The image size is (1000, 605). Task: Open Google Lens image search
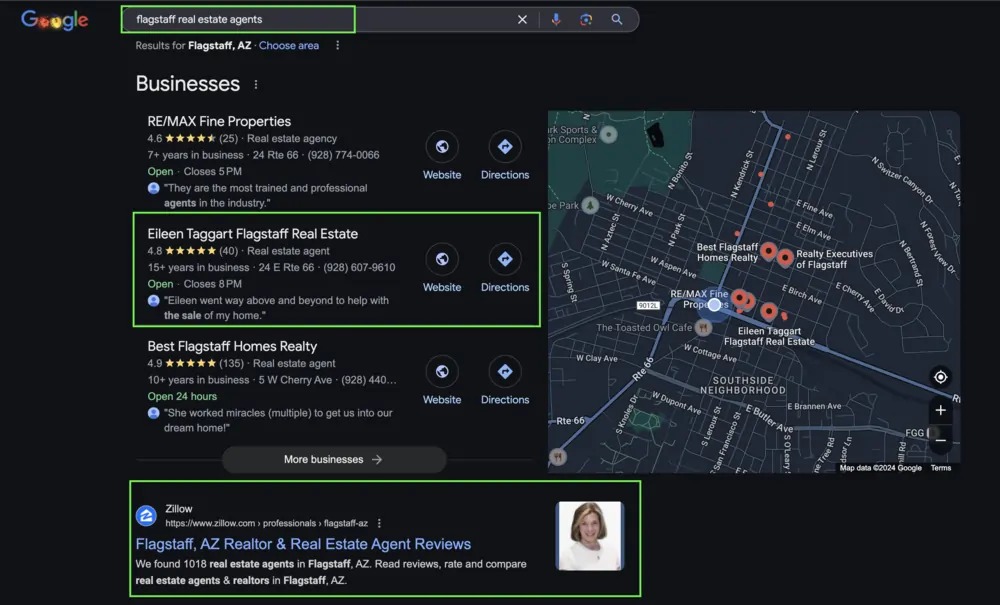tap(586, 19)
